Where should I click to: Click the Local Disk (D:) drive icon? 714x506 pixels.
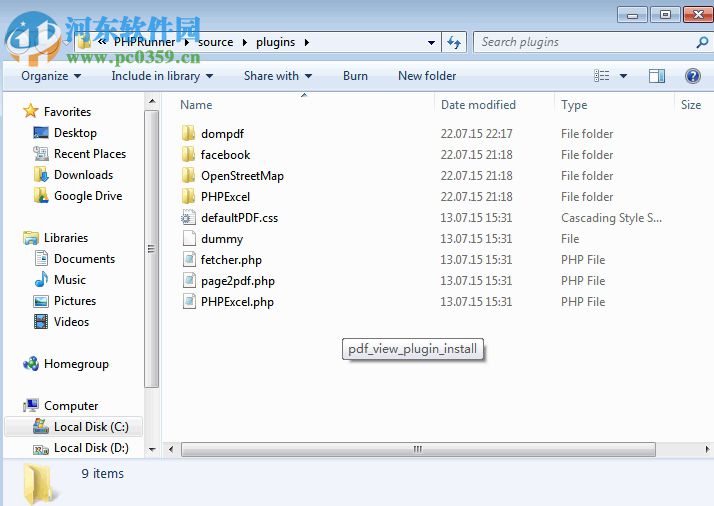[x=41, y=449]
